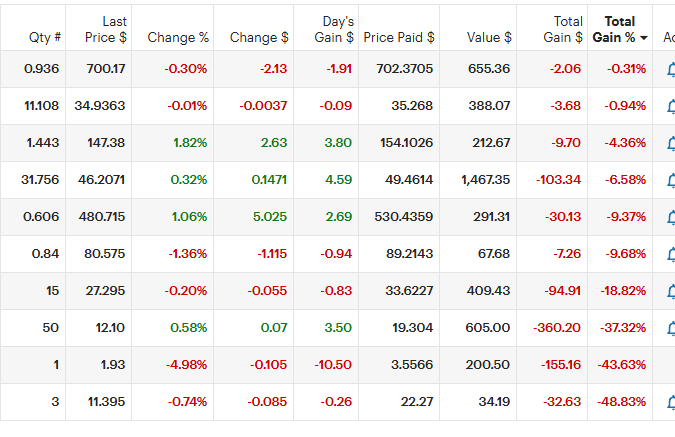Click the alert bell in the 27.295 row
The height and width of the screenshot is (437, 675).
point(671,291)
